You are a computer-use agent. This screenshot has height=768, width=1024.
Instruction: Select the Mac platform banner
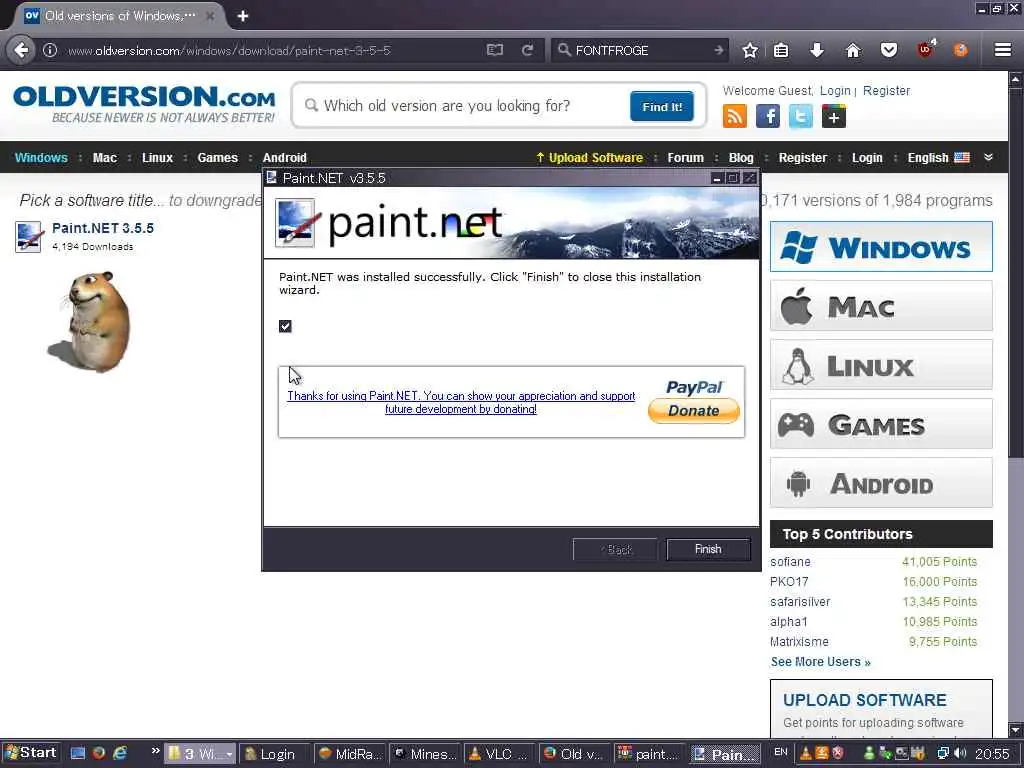pyautogui.click(x=881, y=306)
